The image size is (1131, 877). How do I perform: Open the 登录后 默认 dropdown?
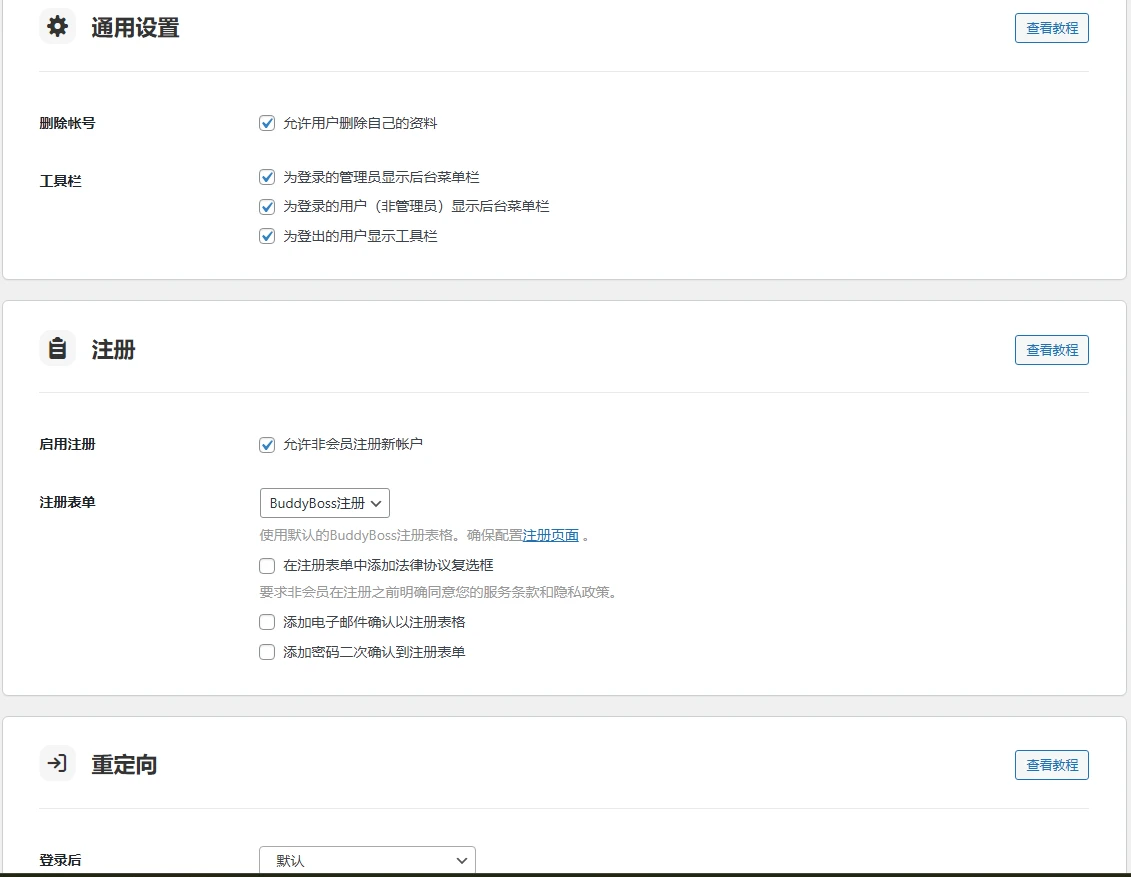coord(366,861)
